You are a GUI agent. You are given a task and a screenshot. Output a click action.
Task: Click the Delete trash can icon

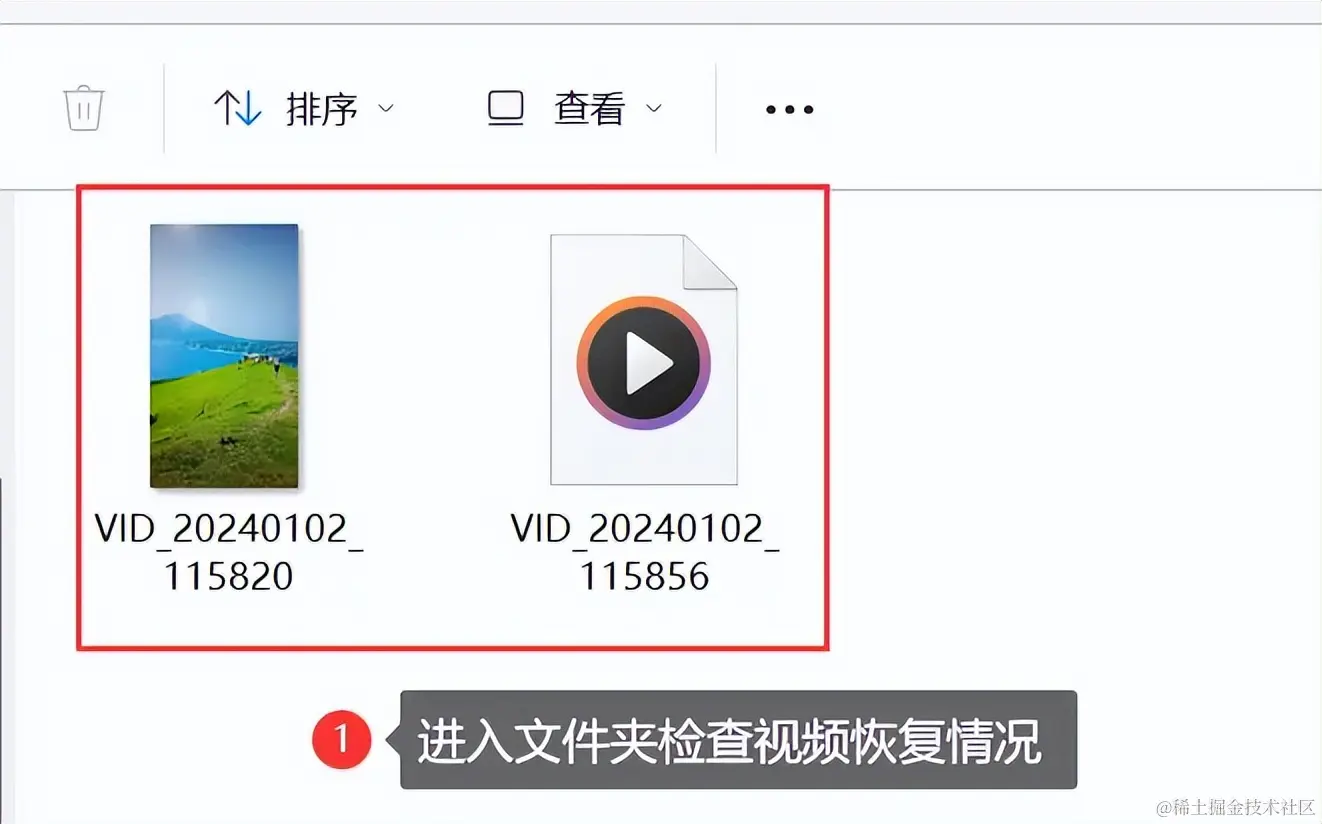[x=84, y=107]
